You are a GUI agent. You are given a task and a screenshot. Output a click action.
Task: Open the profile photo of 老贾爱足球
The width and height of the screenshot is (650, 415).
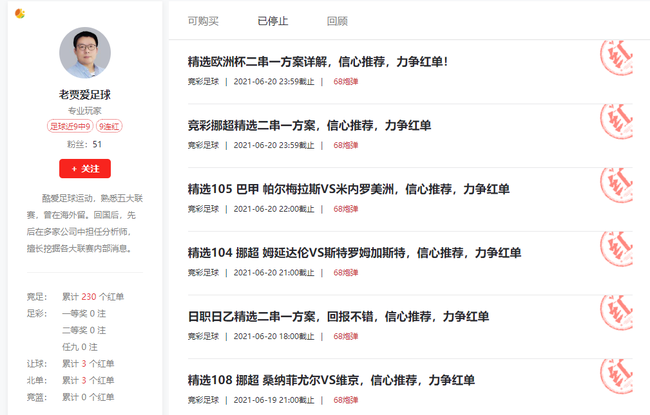(85, 53)
